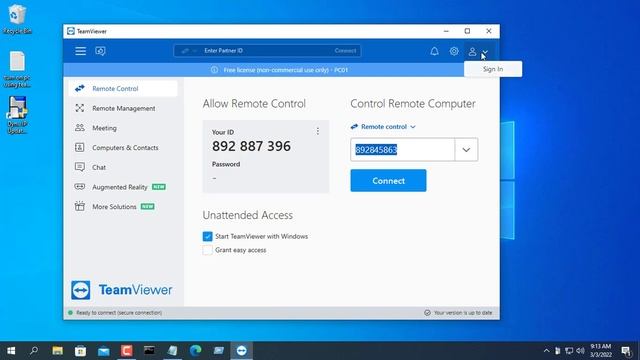Image resolution: width=640 pixels, height=360 pixels.
Task: Click the Meeting people icon
Action: point(80,128)
